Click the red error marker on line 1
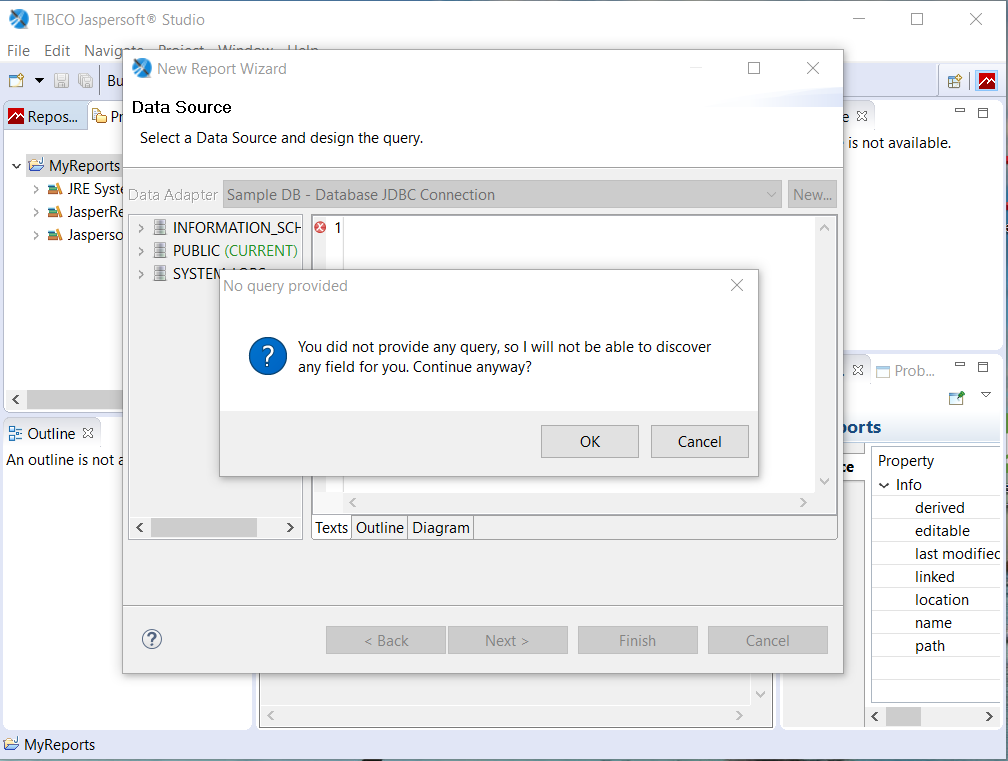 point(320,227)
